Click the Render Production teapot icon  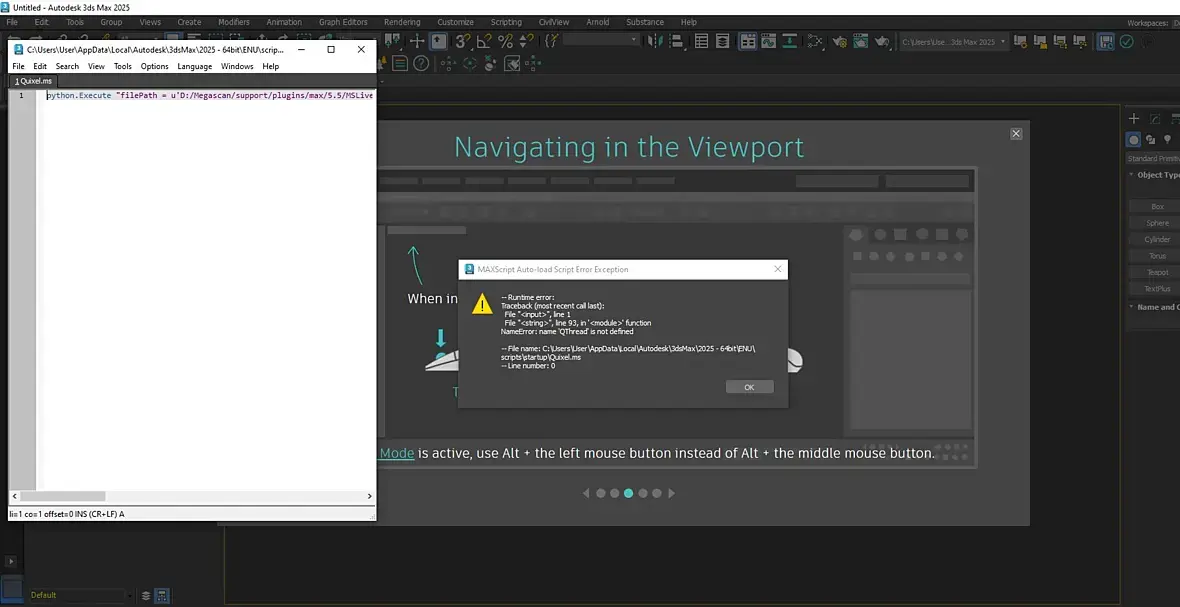882,41
